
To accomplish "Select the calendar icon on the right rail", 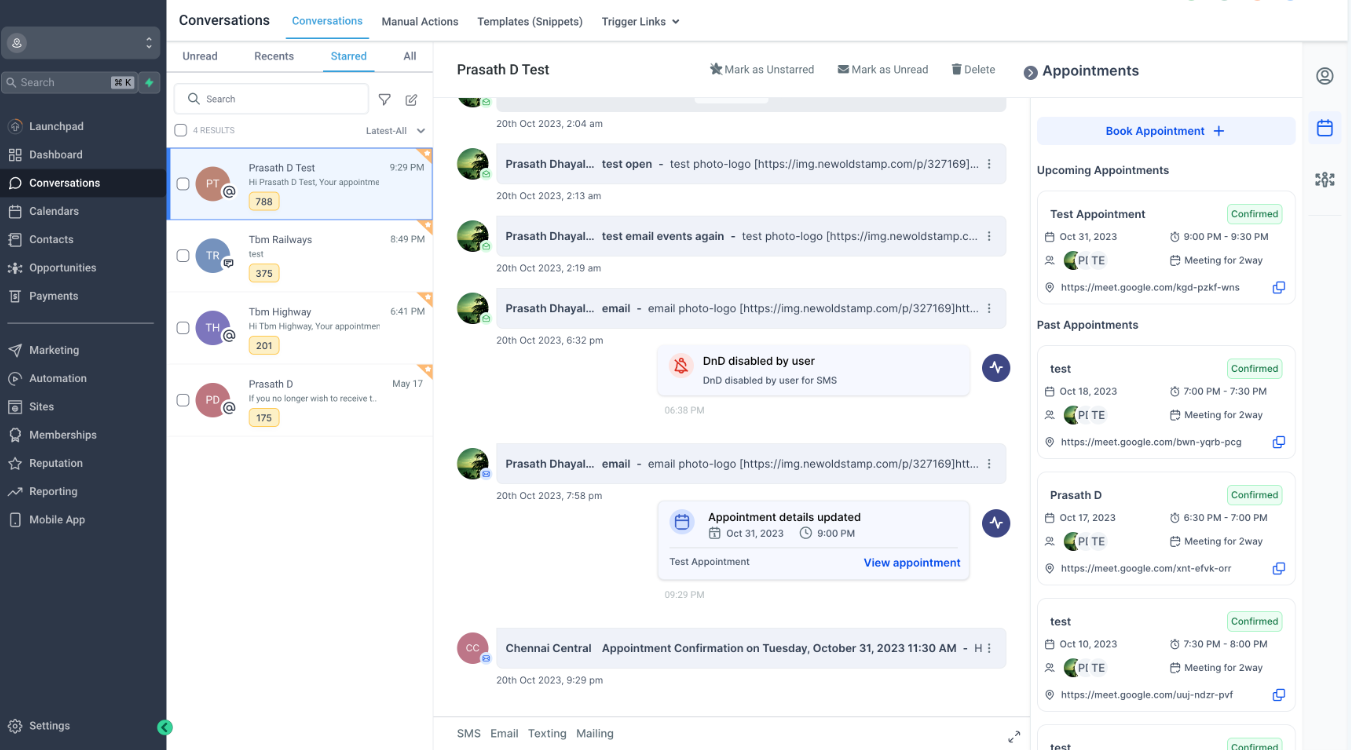I will pos(1325,128).
